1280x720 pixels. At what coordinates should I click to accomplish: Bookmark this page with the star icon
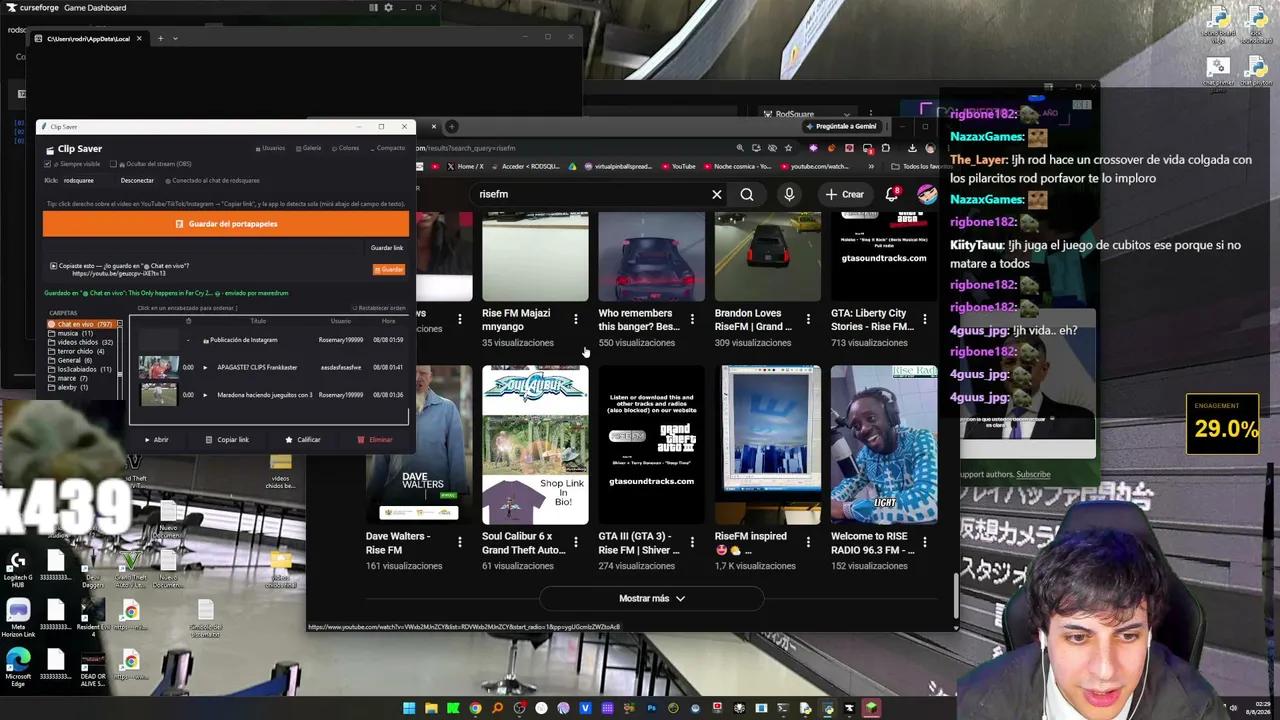click(x=788, y=149)
